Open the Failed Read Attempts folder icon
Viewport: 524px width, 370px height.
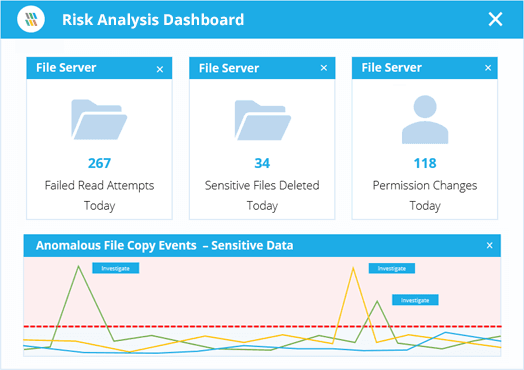(99, 119)
